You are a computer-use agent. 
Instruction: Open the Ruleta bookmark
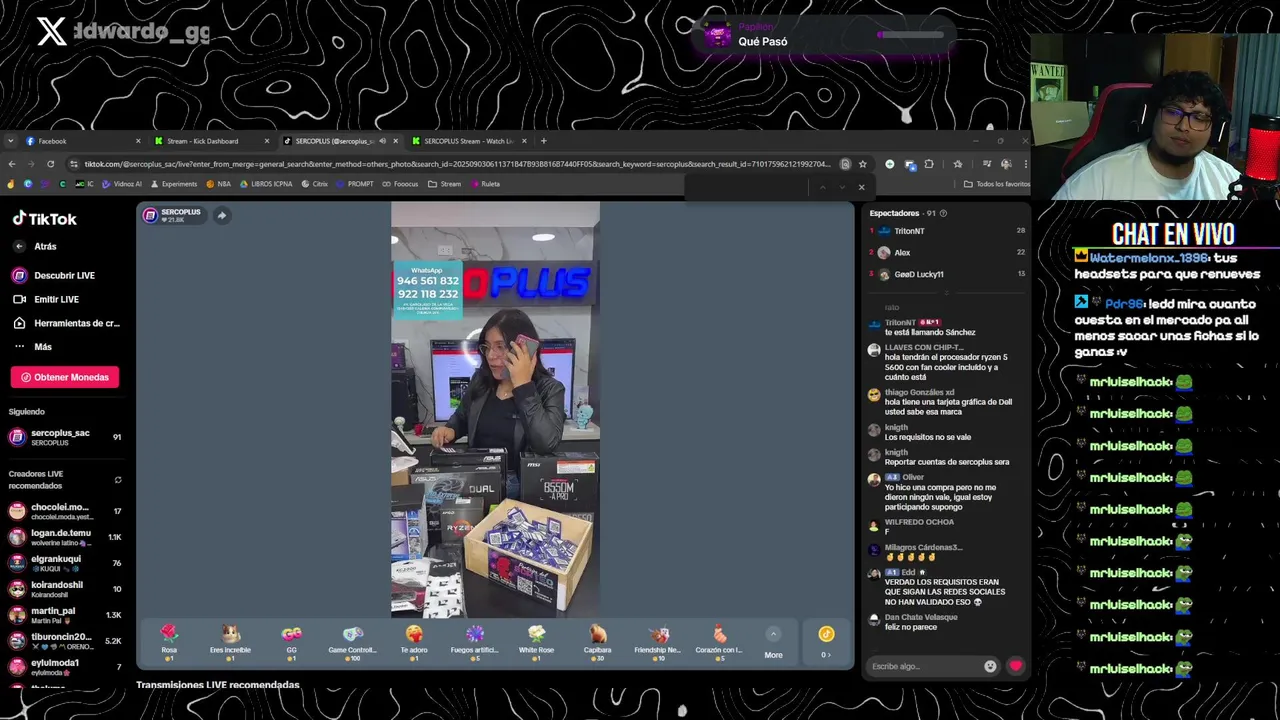click(484, 184)
